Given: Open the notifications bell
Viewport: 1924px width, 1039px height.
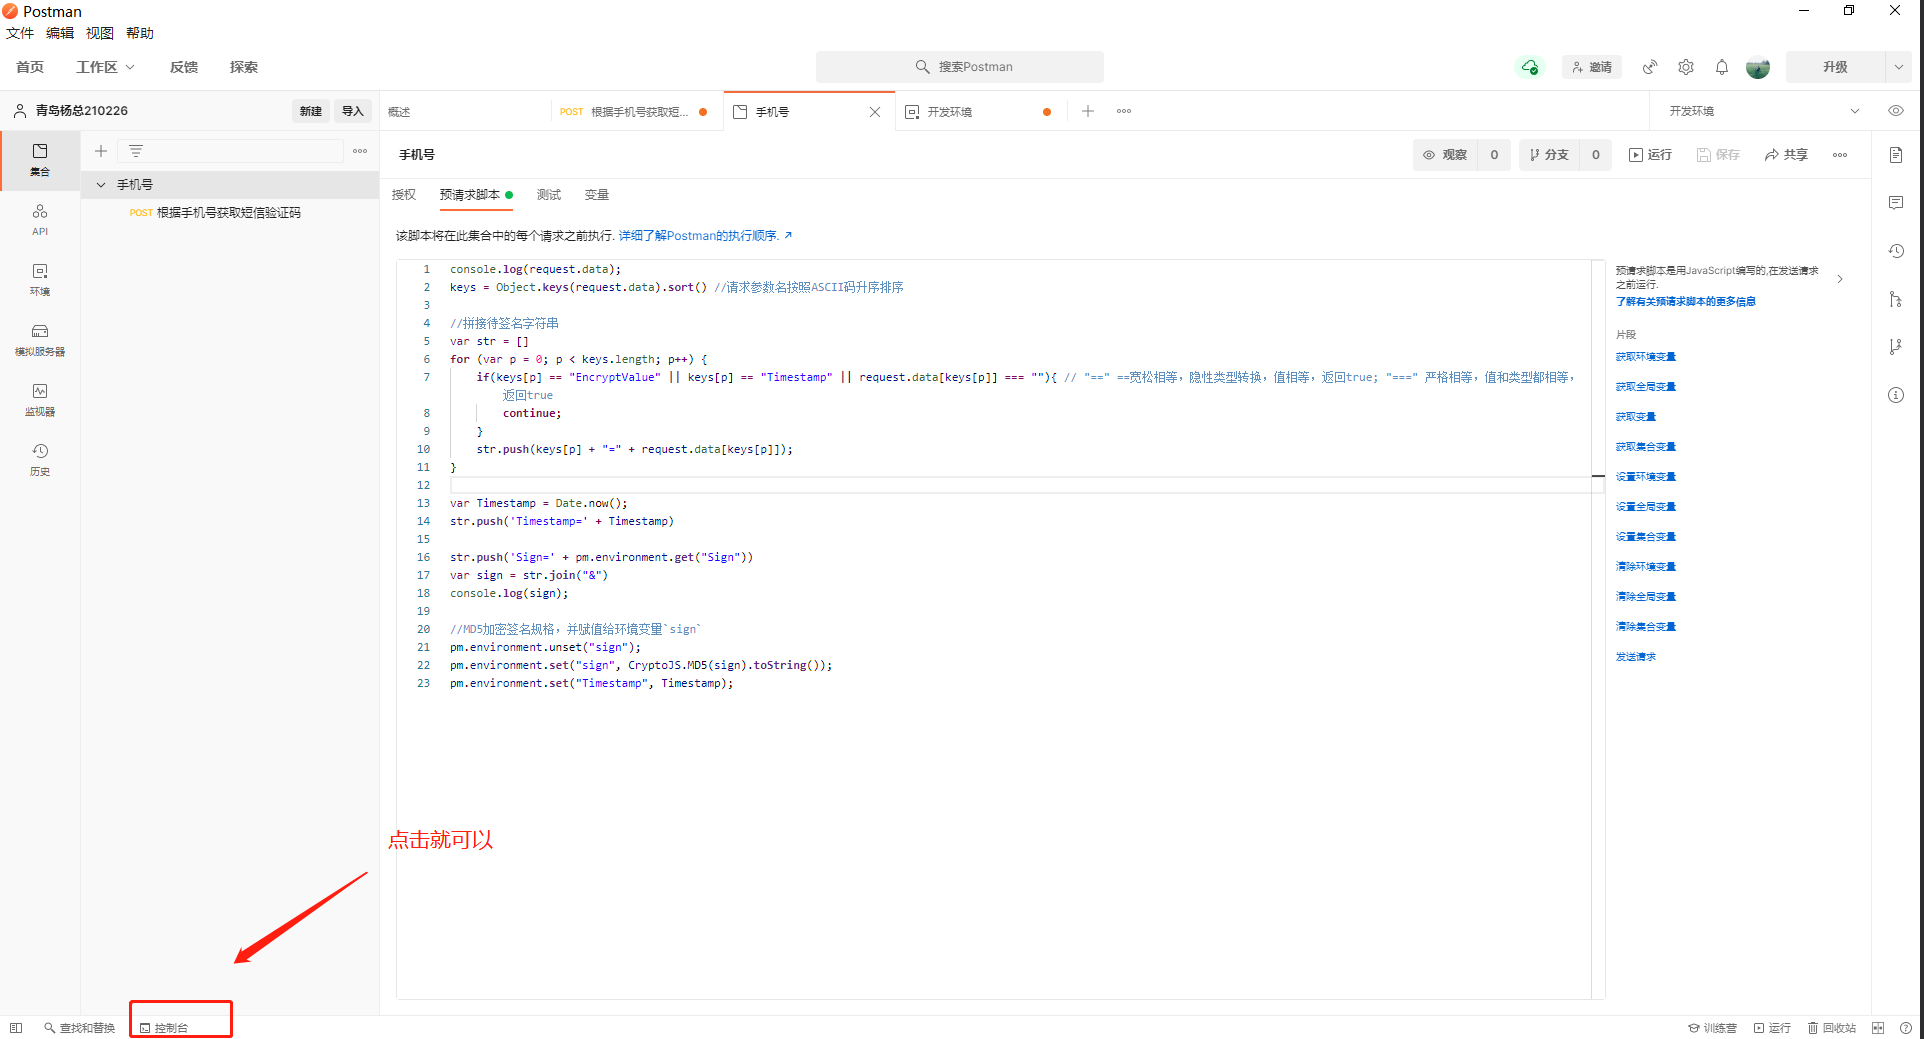Looking at the screenshot, I should coord(1722,67).
